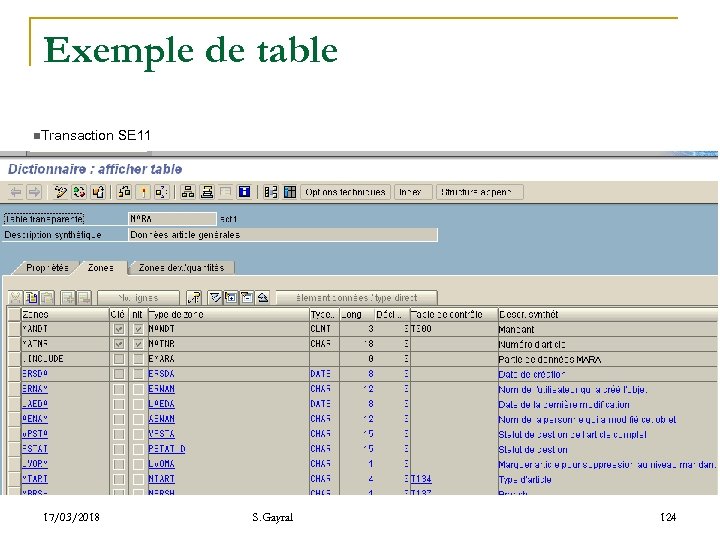The image size is (720, 540).
Task: Toggle initial checkbox for MANDT row
Action: (138, 329)
